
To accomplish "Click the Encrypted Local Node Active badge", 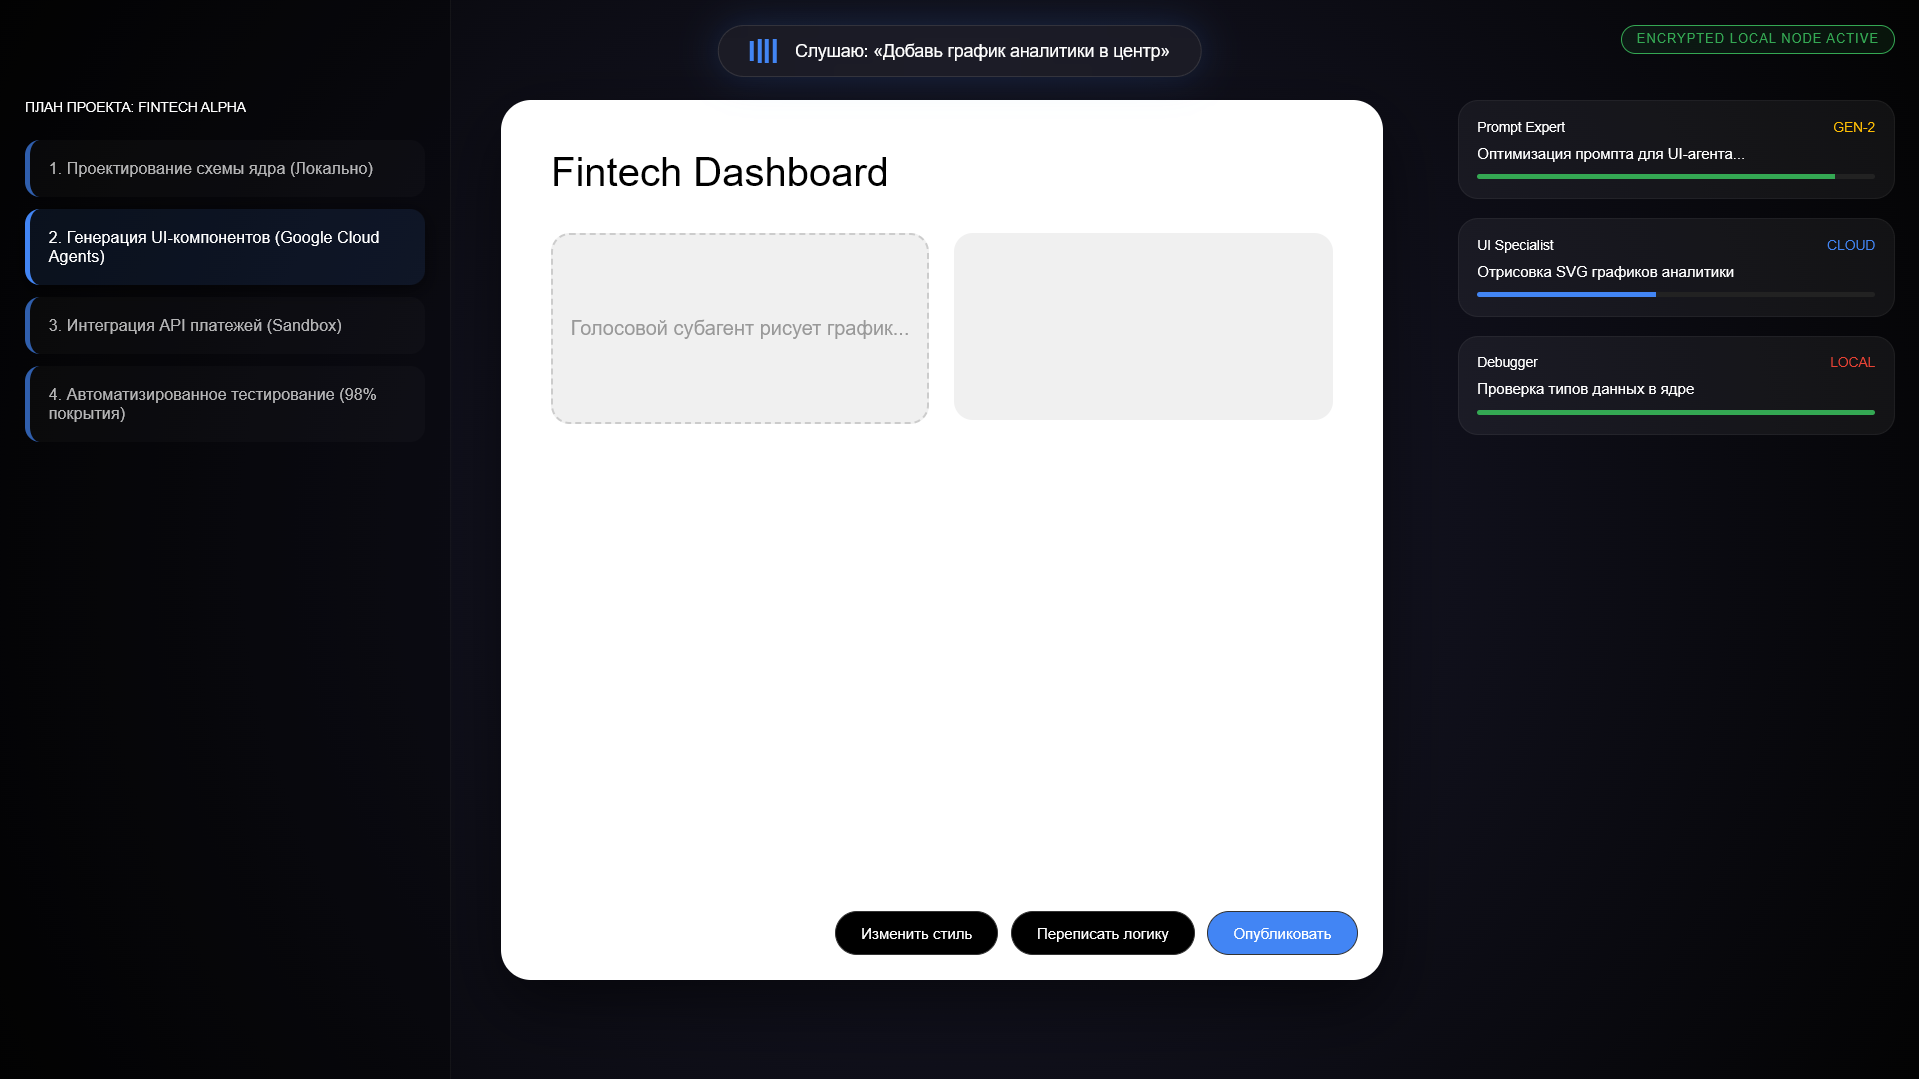I will click(1757, 39).
